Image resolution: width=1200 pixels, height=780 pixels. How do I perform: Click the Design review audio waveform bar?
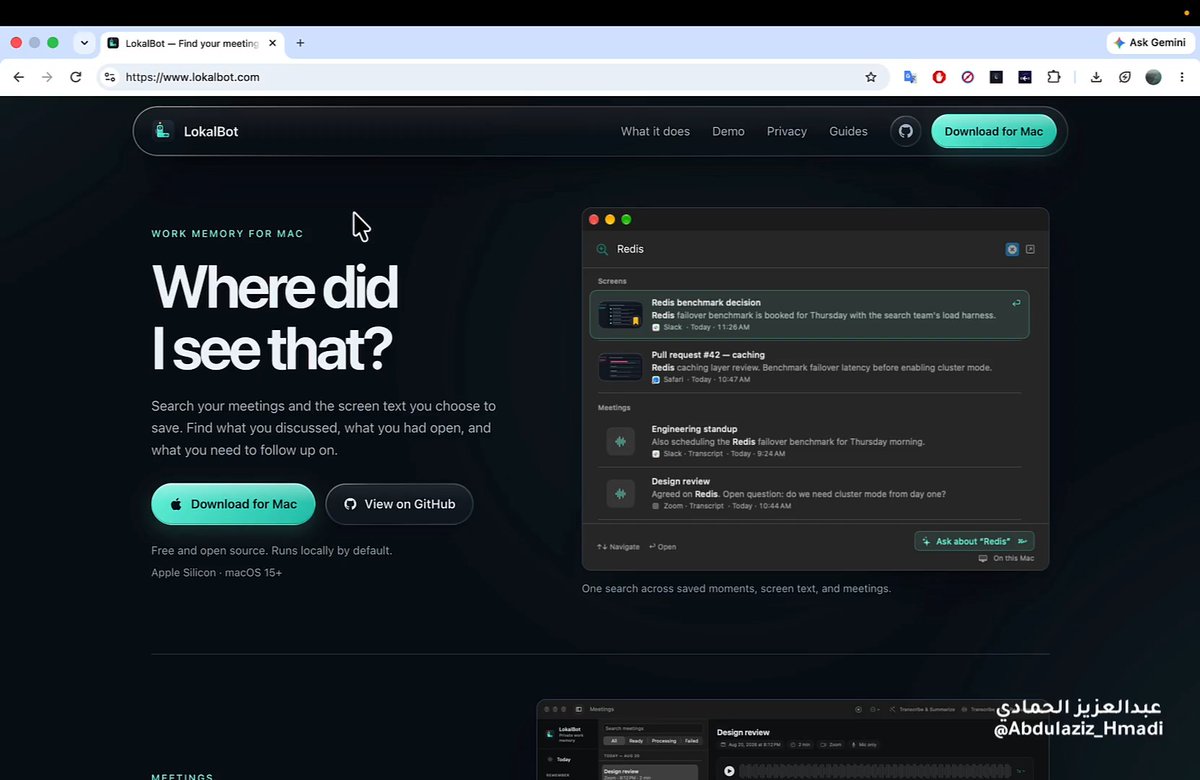pos(876,771)
